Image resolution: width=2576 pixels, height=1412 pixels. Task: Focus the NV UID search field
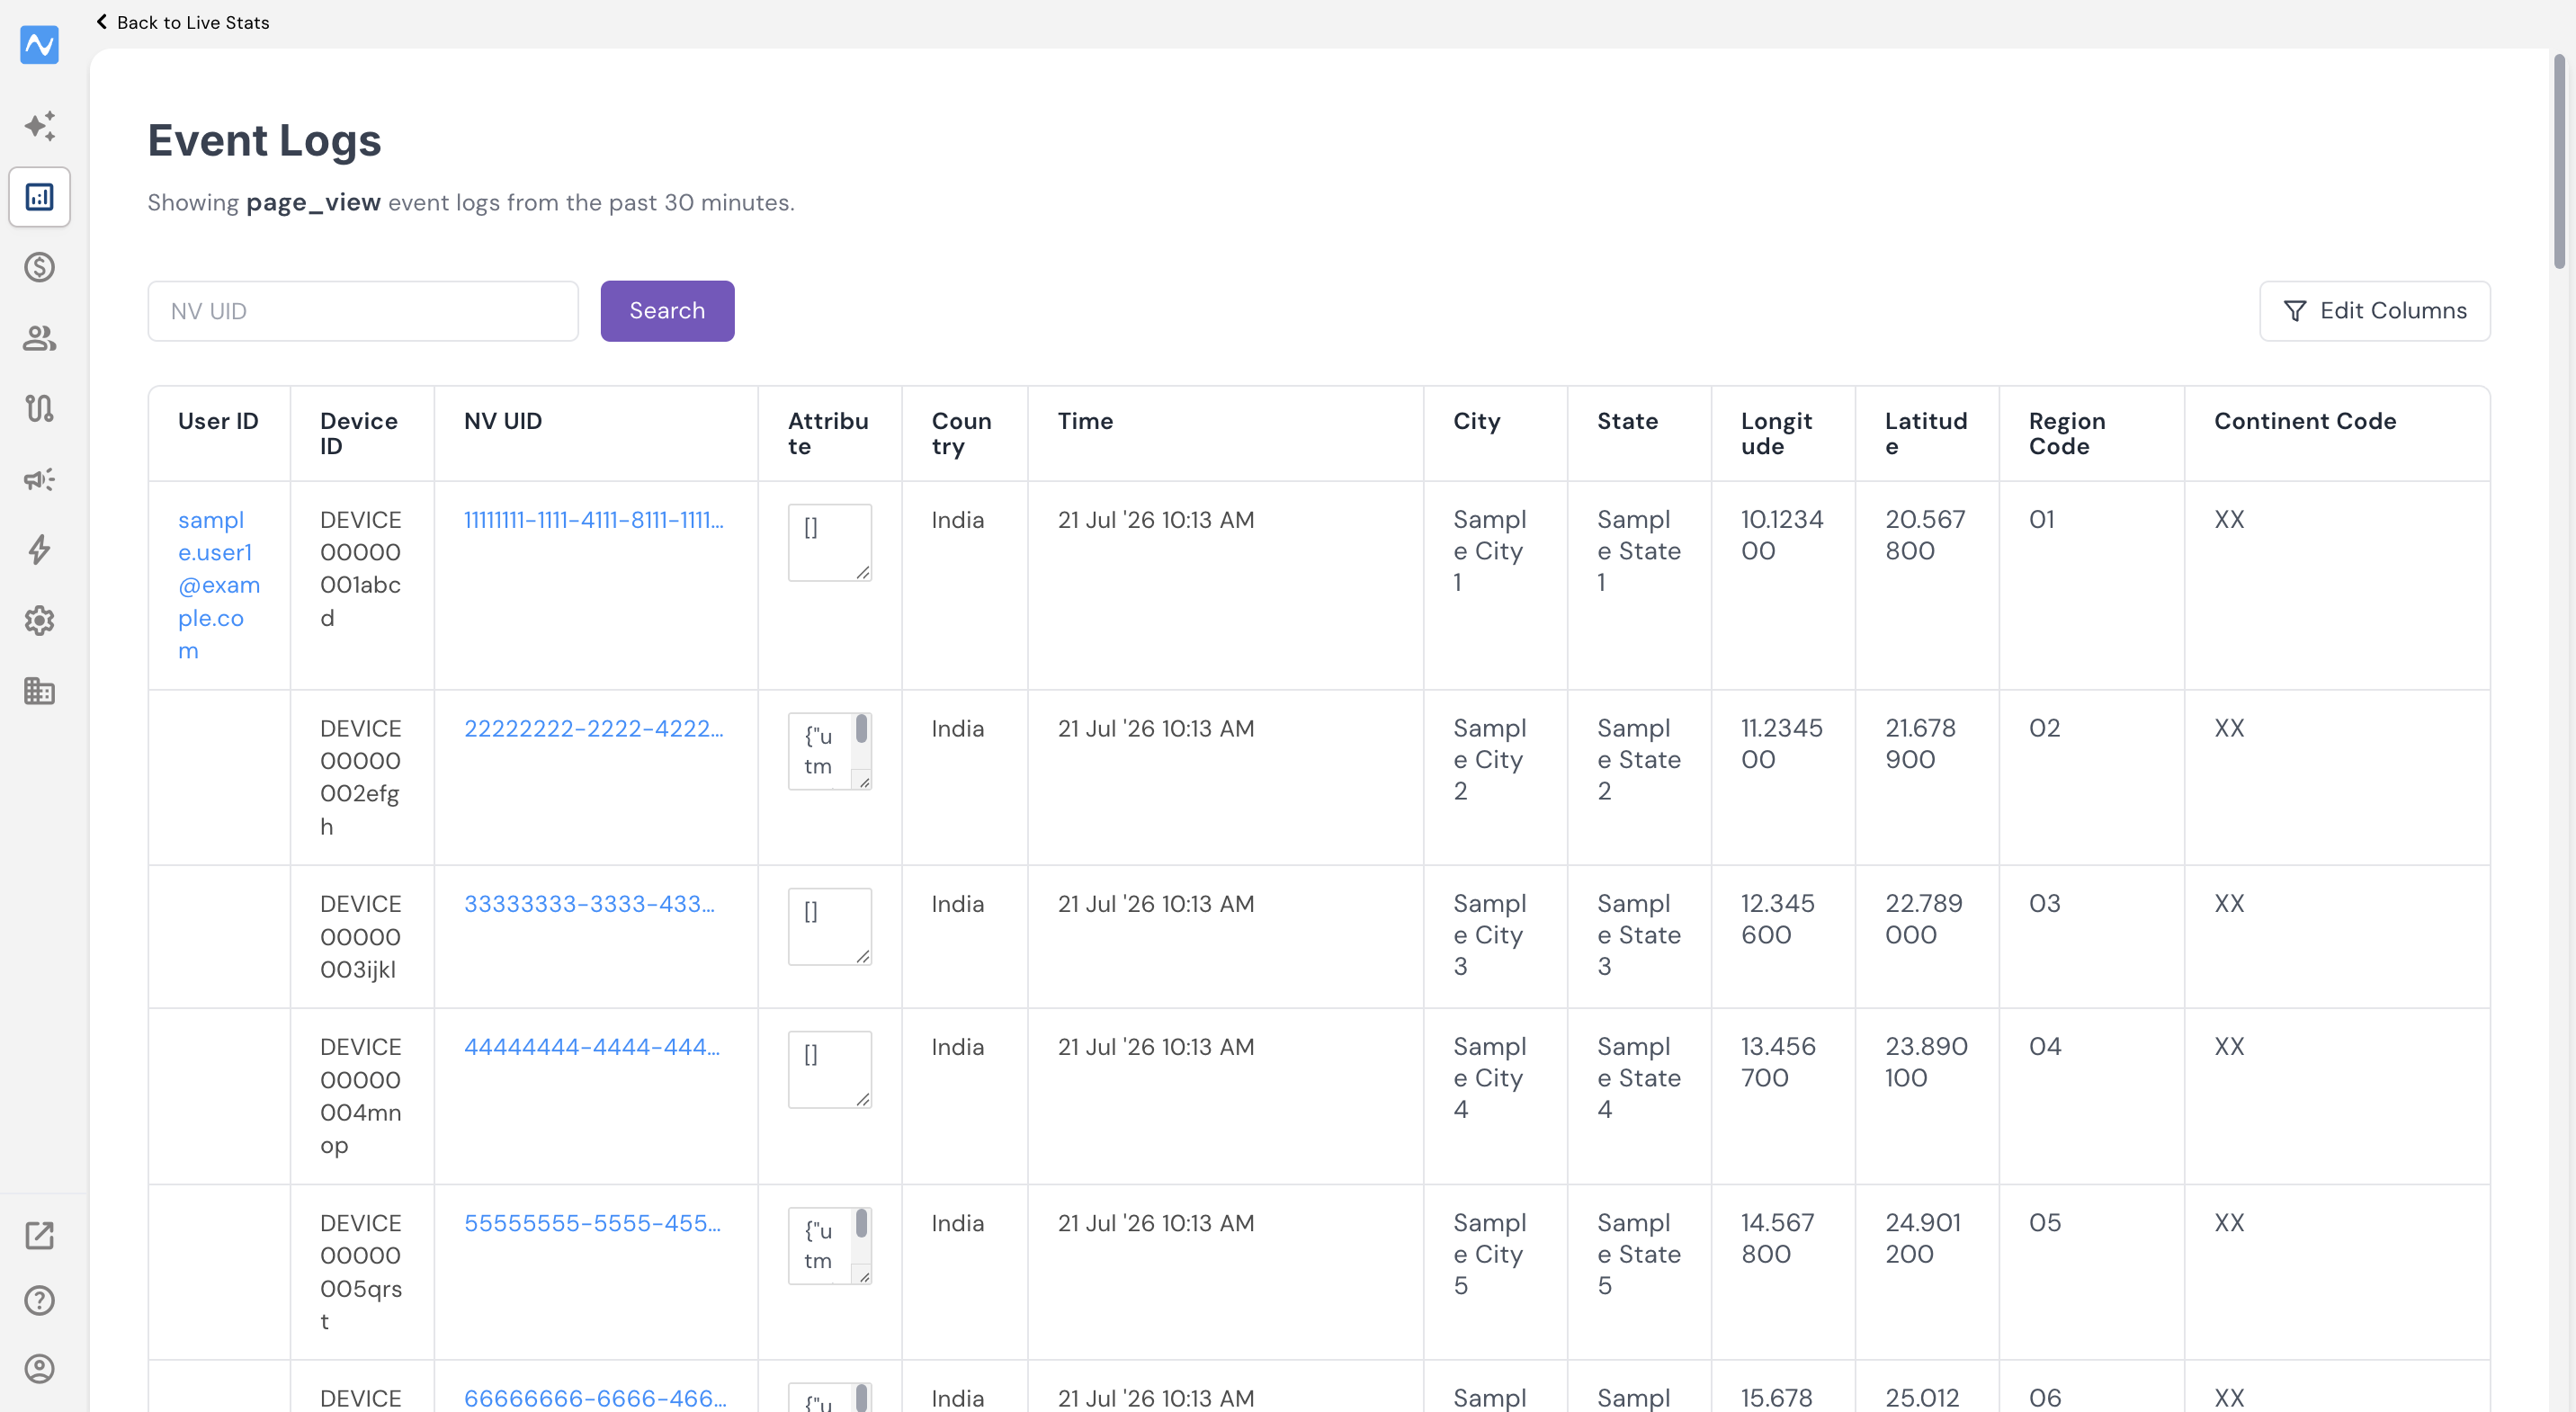coord(363,311)
